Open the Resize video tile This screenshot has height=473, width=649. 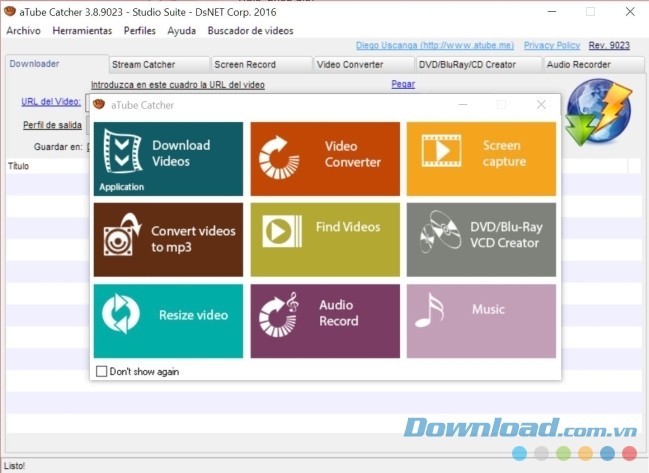pyautogui.click(x=168, y=320)
